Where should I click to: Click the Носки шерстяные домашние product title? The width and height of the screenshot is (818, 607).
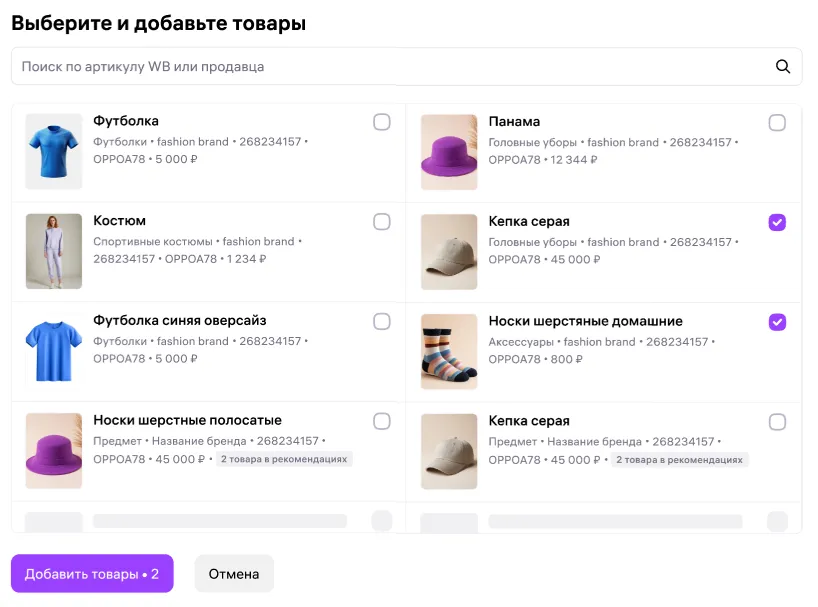585,321
